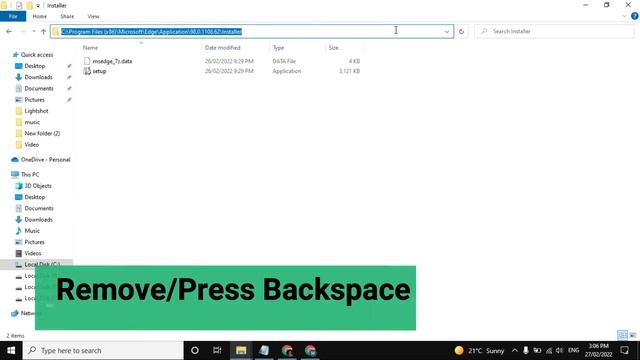
Task: Open network status tray icon
Action: (x=549, y=351)
